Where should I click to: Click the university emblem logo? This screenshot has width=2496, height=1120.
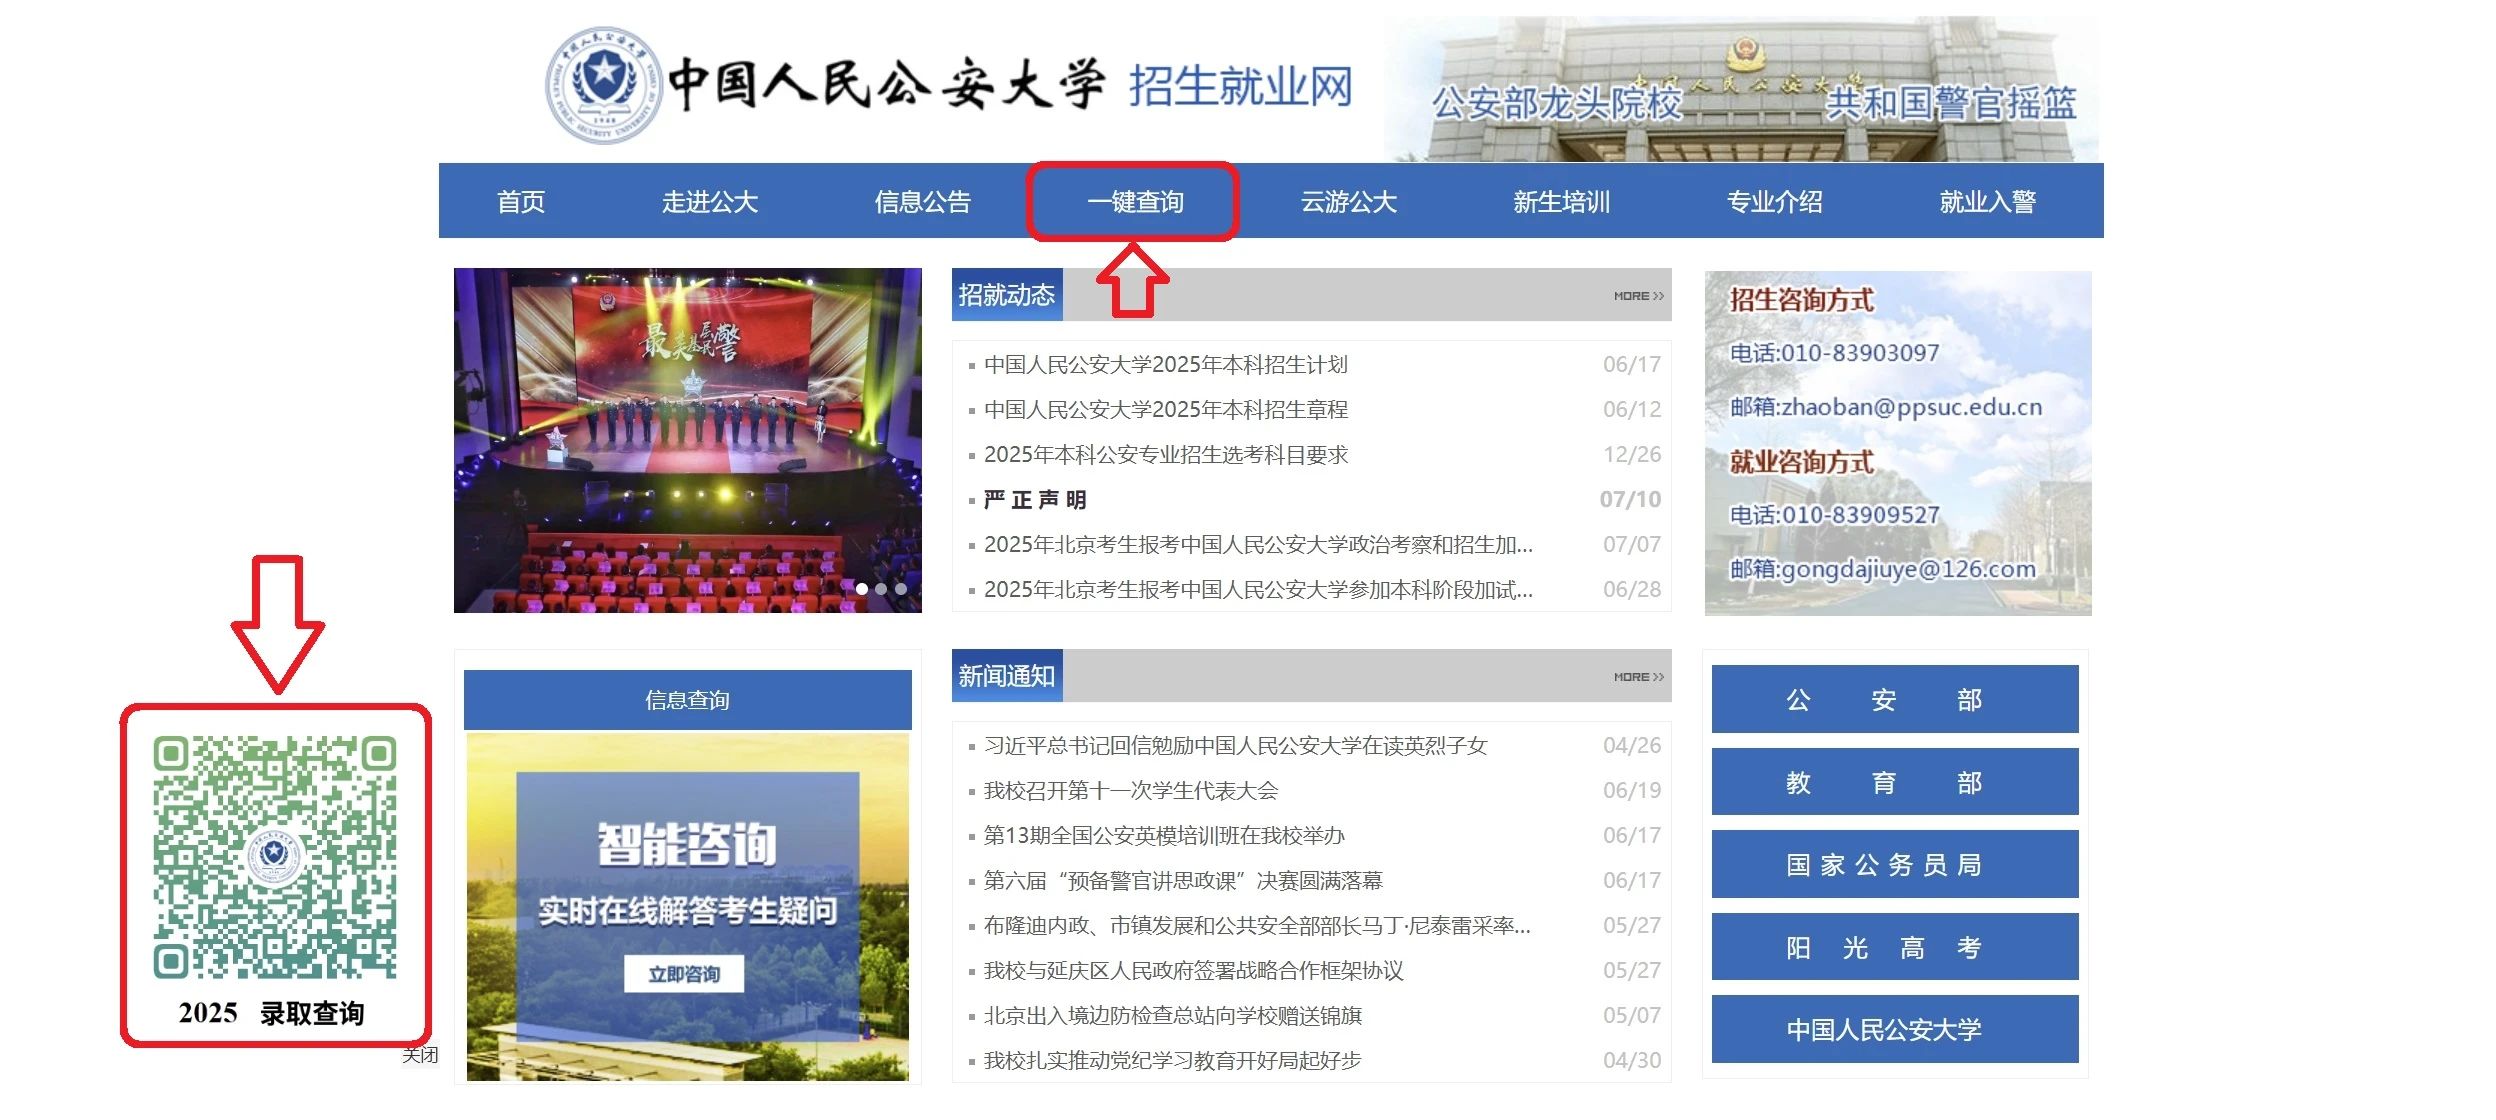click(603, 84)
